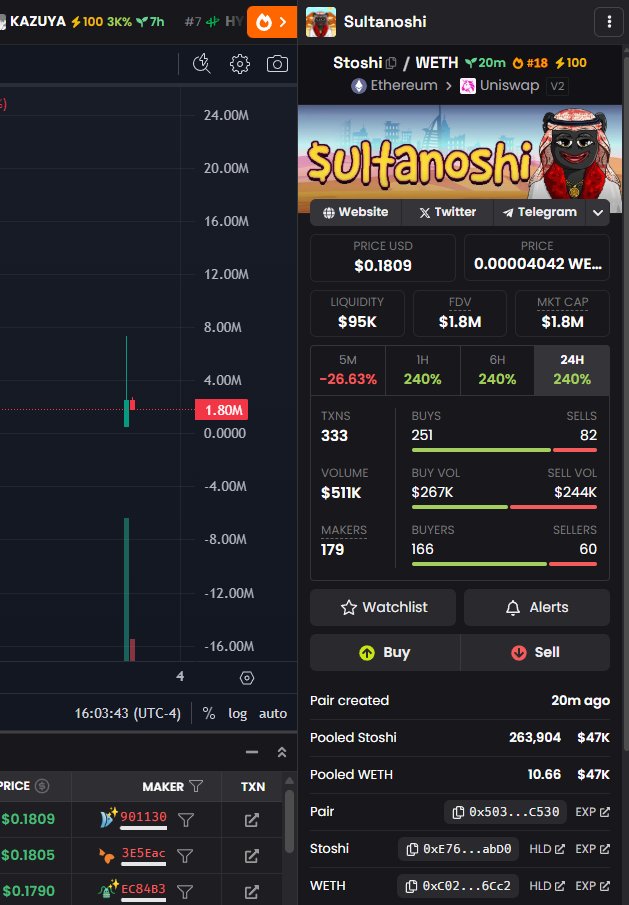
Task: Select the 6H timeframe tab
Action: click(x=497, y=370)
